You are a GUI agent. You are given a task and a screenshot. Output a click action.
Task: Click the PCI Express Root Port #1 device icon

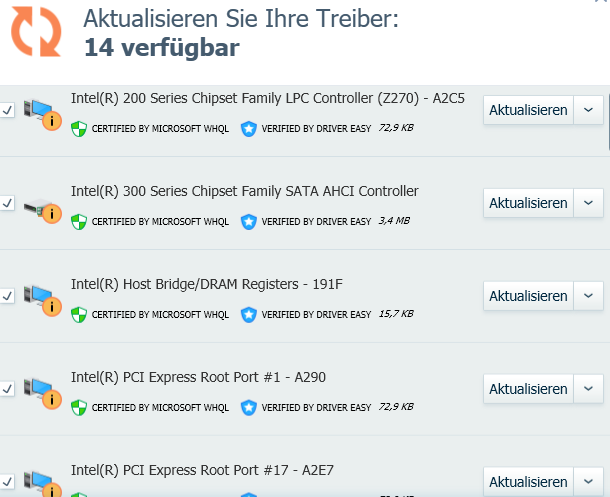(x=42, y=394)
